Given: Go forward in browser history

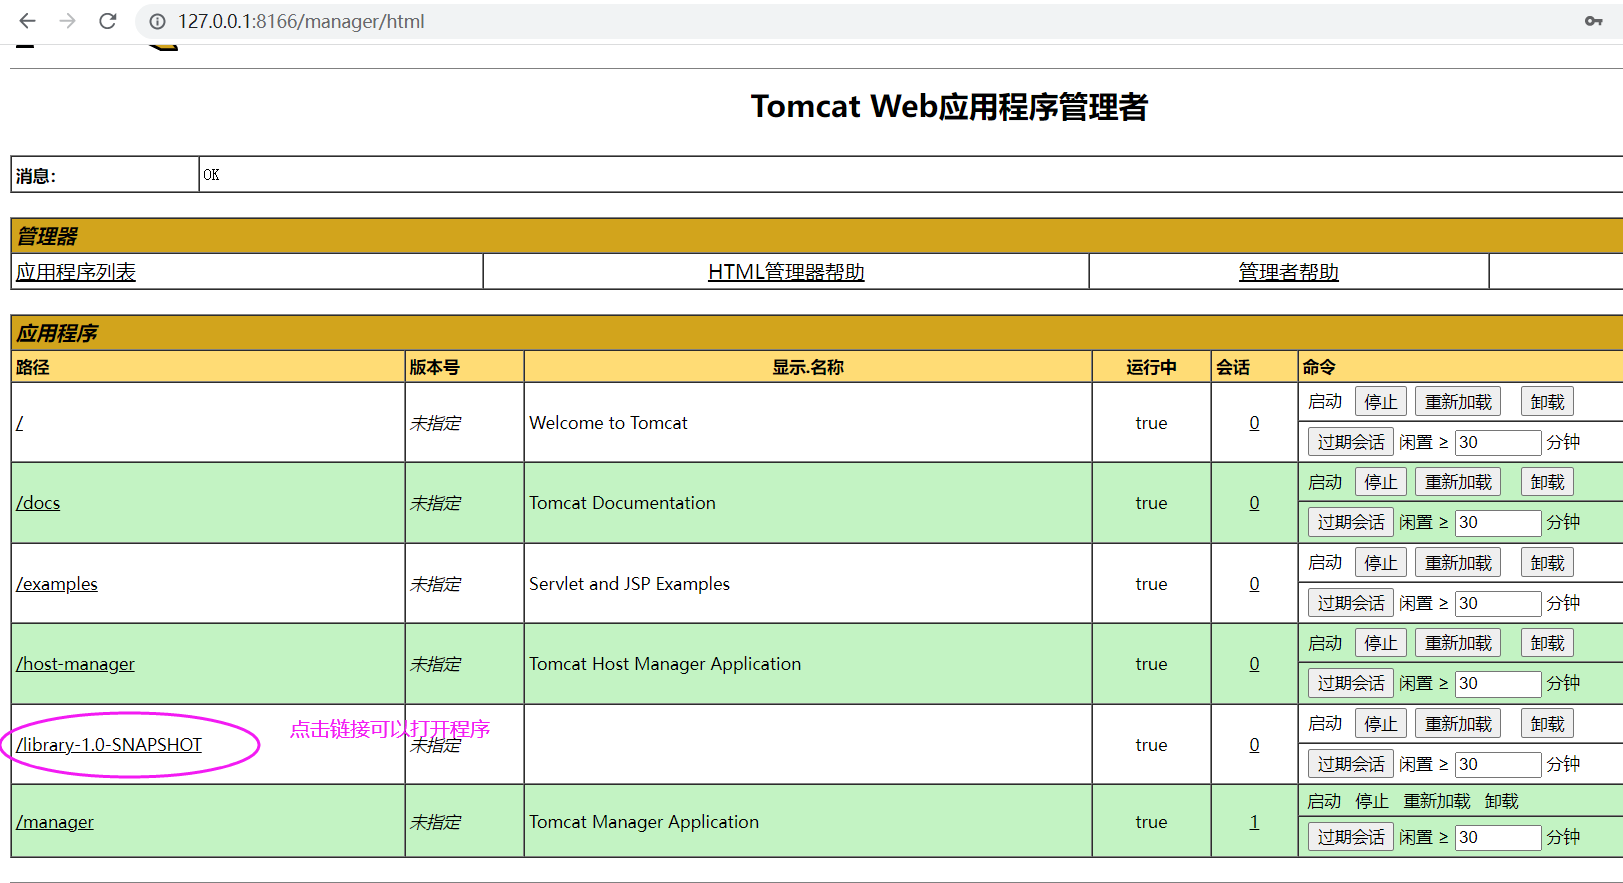Looking at the screenshot, I should click(67, 21).
